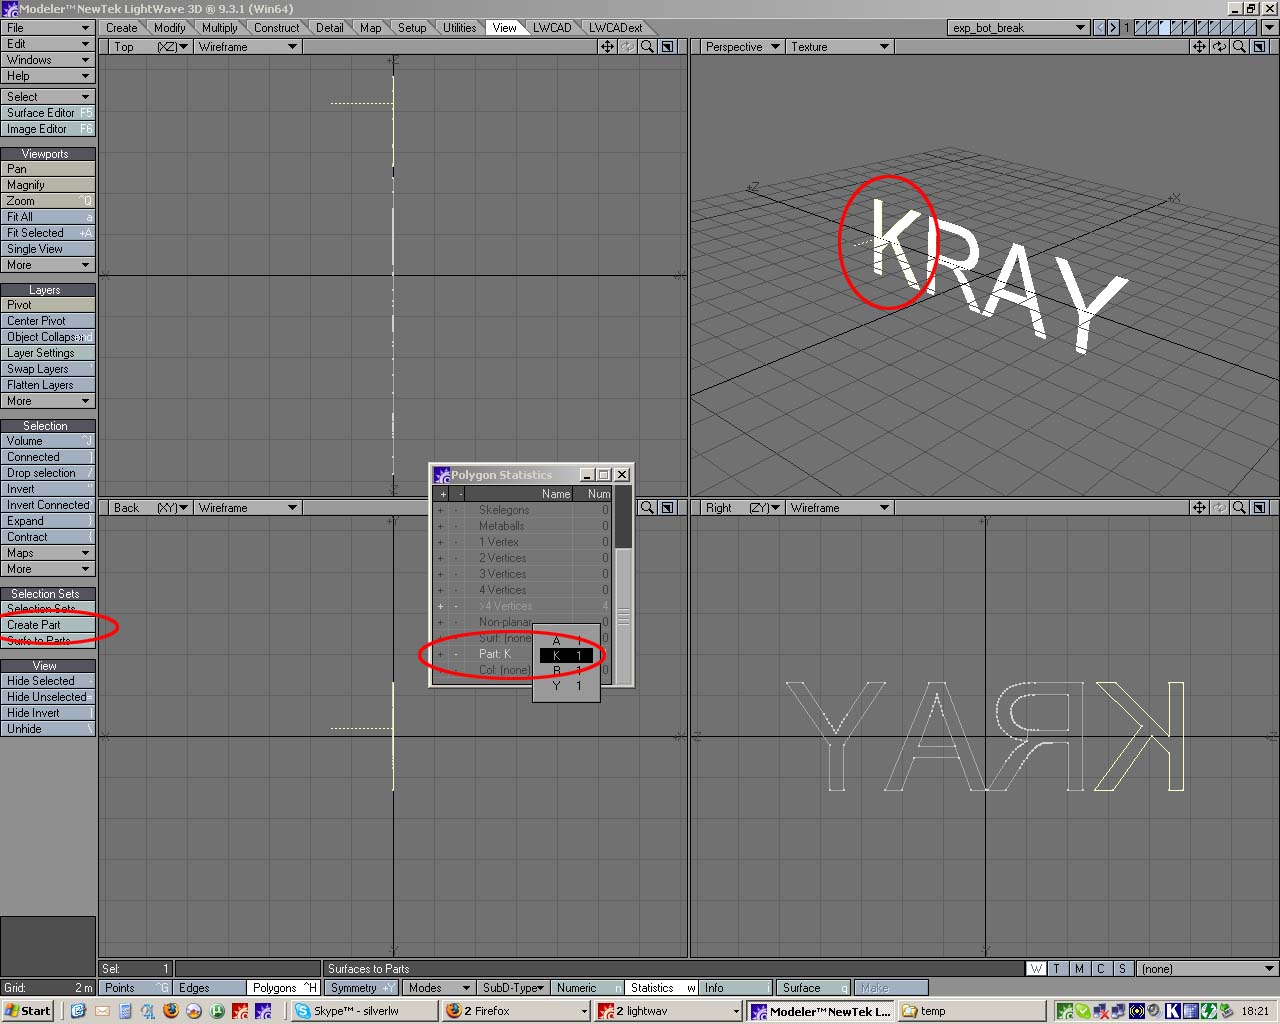This screenshot has width=1280, height=1024.
Task: Click the Move icon in the Perspective viewport
Action: click(1199, 47)
